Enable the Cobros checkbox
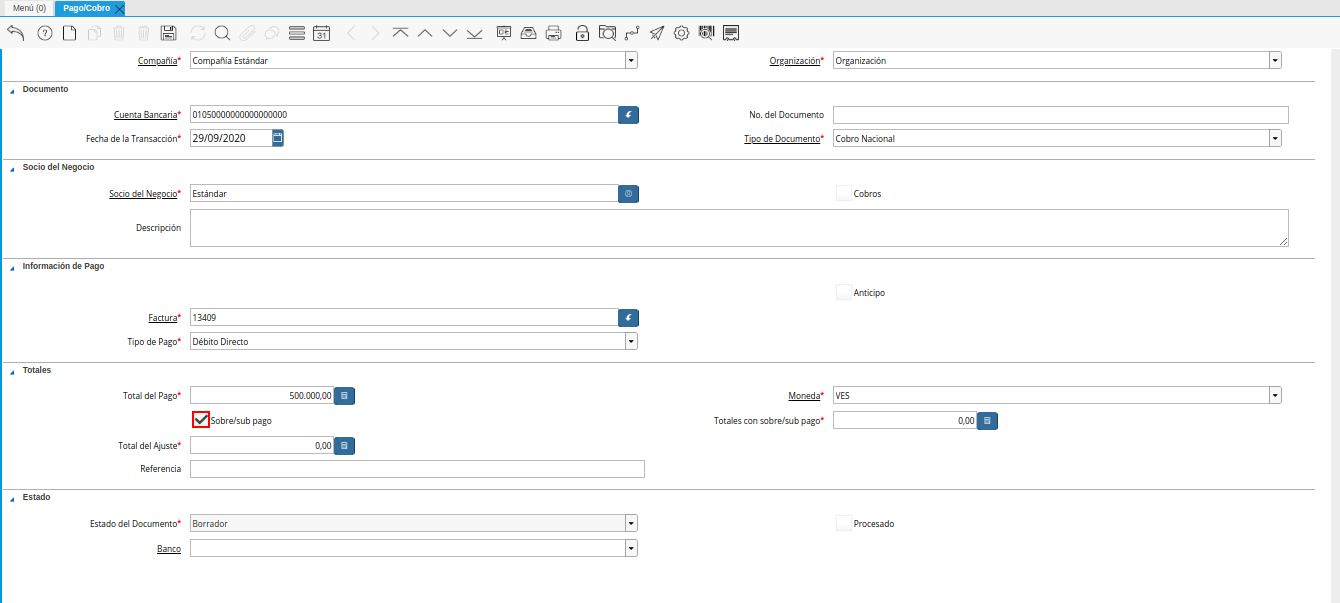This screenshot has height=603, width=1340. click(x=843, y=193)
